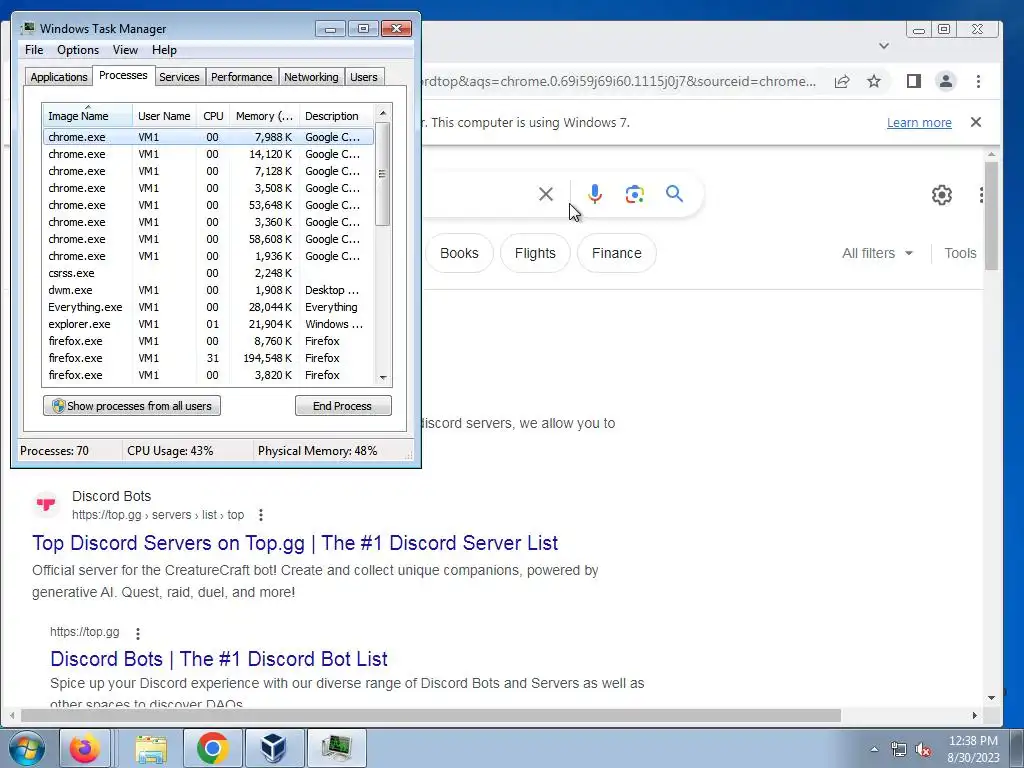The width and height of the screenshot is (1024, 768).
Task: Select the csrss.exe process row
Action: click(208, 273)
